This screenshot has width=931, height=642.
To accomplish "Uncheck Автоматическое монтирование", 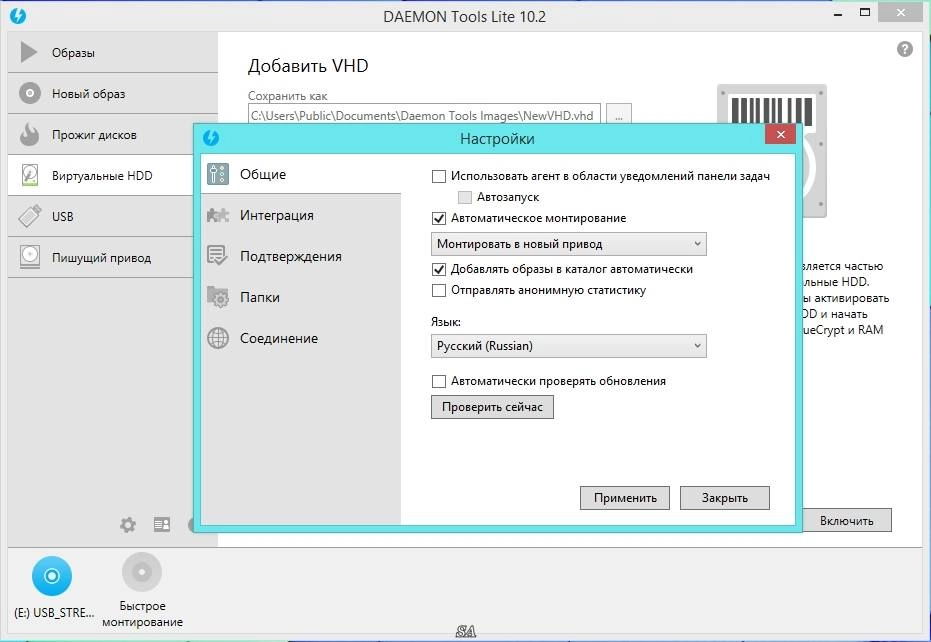I will coord(439,219).
